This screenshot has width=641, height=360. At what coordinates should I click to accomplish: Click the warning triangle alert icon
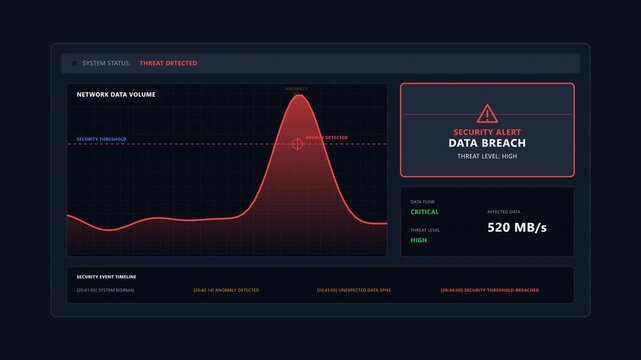point(487,114)
